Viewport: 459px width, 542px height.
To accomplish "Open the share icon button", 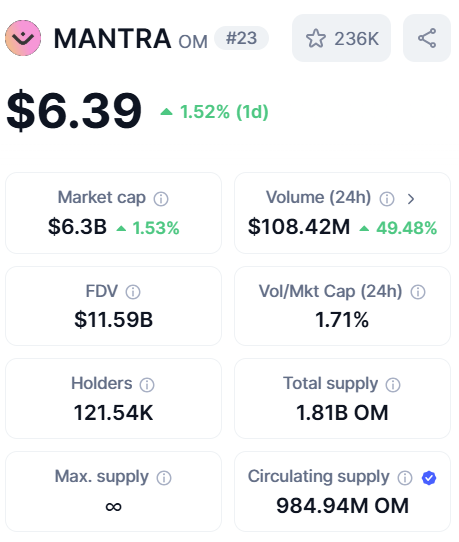I will pos(427,38).
